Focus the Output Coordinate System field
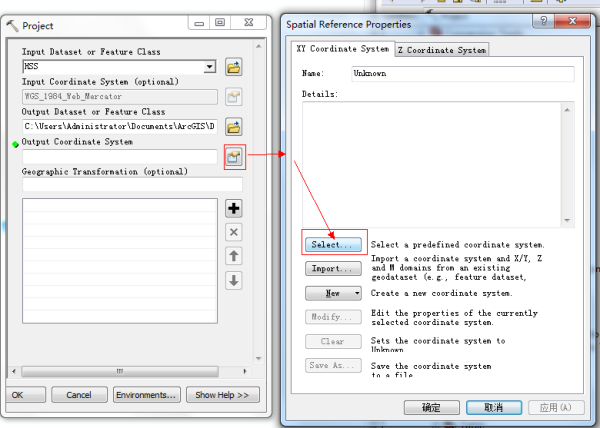The height and width of the screenshot is (428, 600). pos(120,156)
